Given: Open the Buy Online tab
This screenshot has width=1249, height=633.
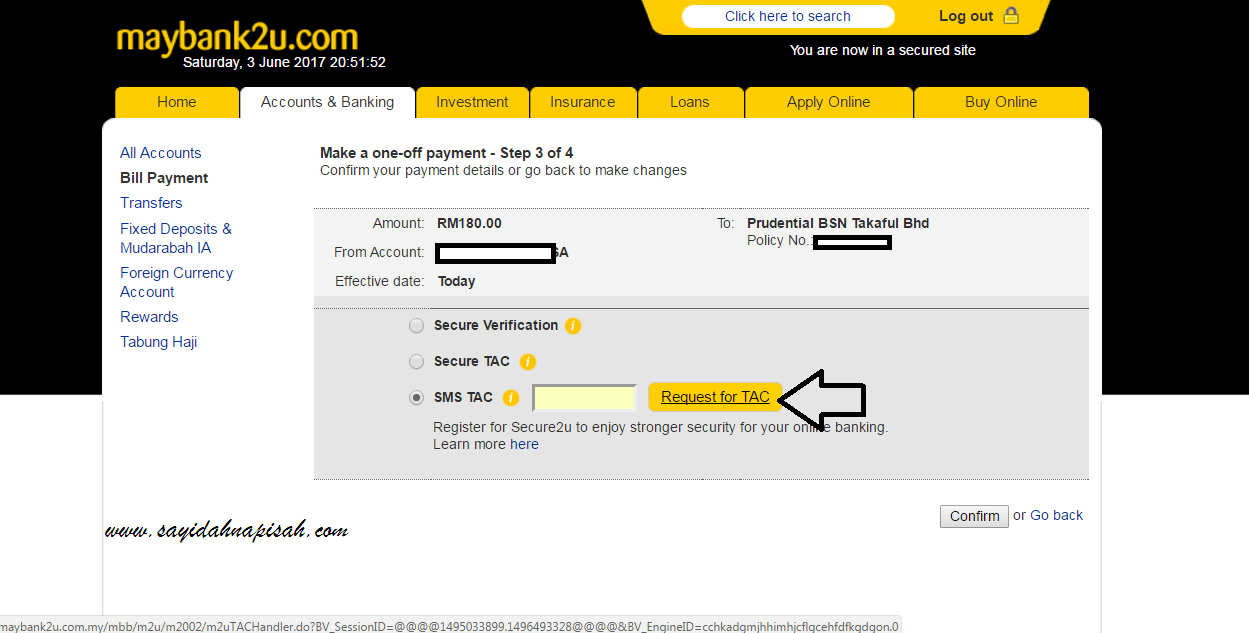Looking at the screenshot, I should (1001, 102).
